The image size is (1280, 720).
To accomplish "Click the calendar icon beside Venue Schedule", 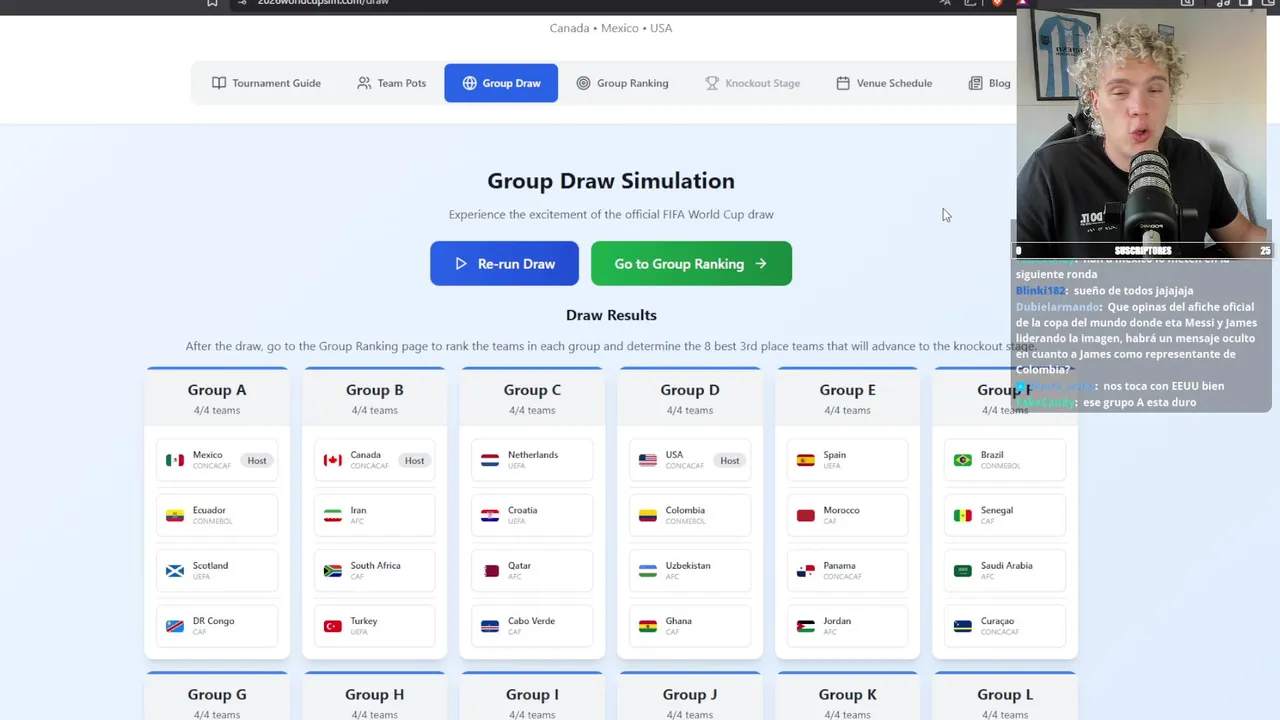I will 843,83.
